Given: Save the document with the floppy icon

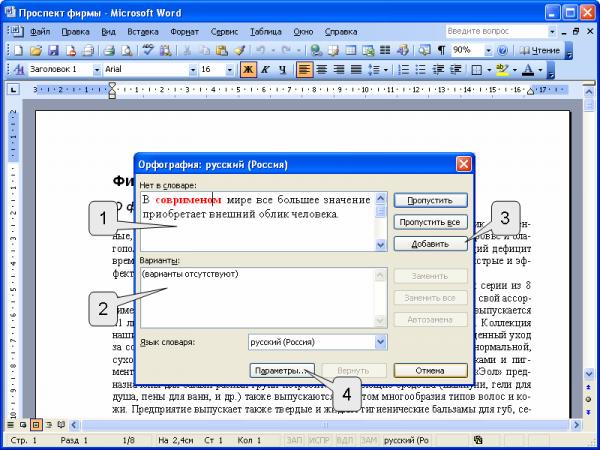Looking at the screenshot, I should 53,51.
